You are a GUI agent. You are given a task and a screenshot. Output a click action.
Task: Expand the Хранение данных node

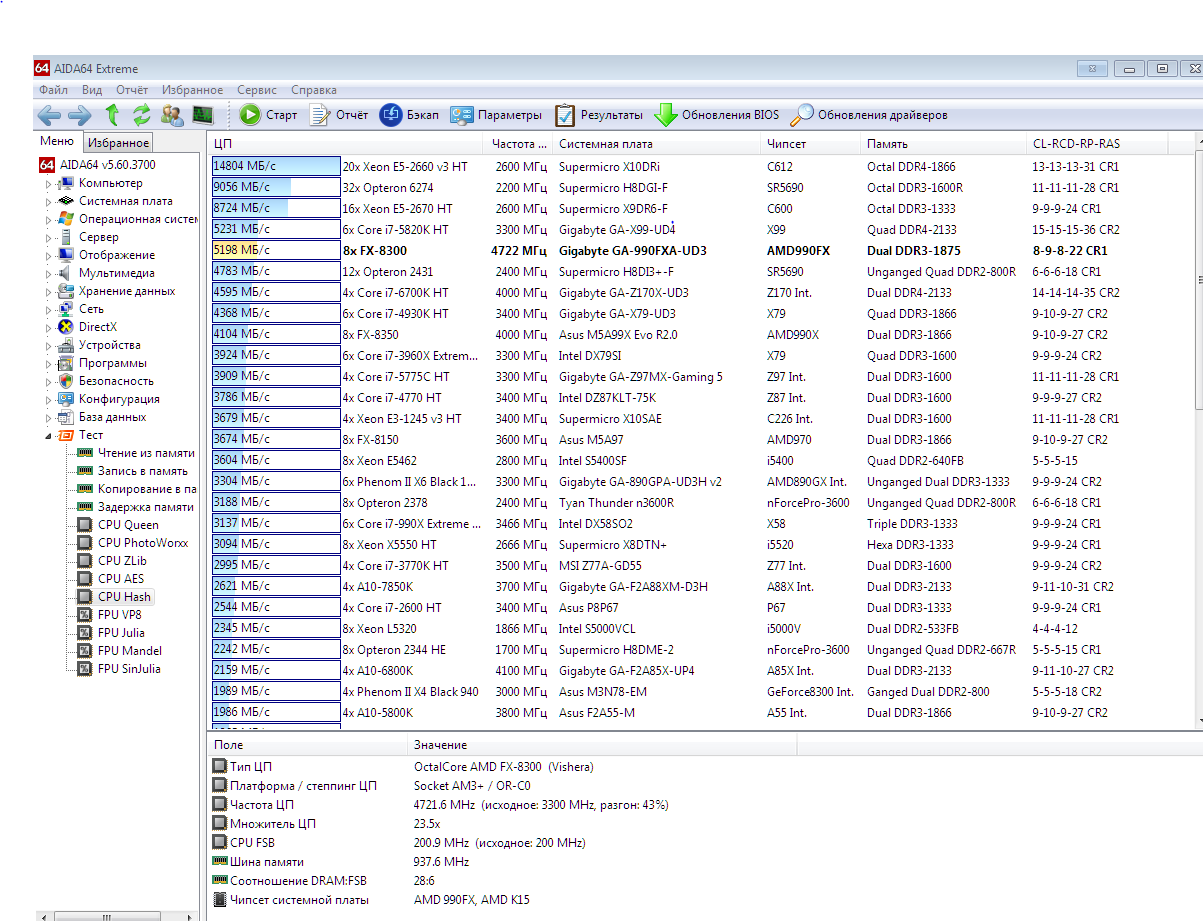pos(48,292)
